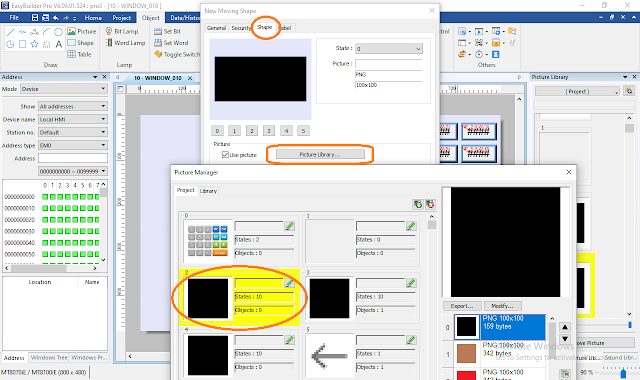Select the Rectangle draw tool
Image resolution: width=640 pixels, height=380 pixels.
tap(22, 44)
